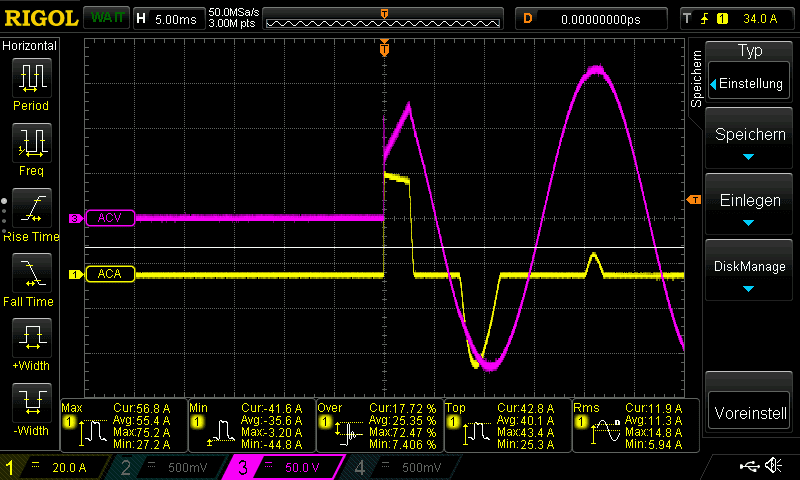The height and width of the screenshot is (480, 800).
Task: Click the WAIT trigger status indicator
Action: coord(107,18)
